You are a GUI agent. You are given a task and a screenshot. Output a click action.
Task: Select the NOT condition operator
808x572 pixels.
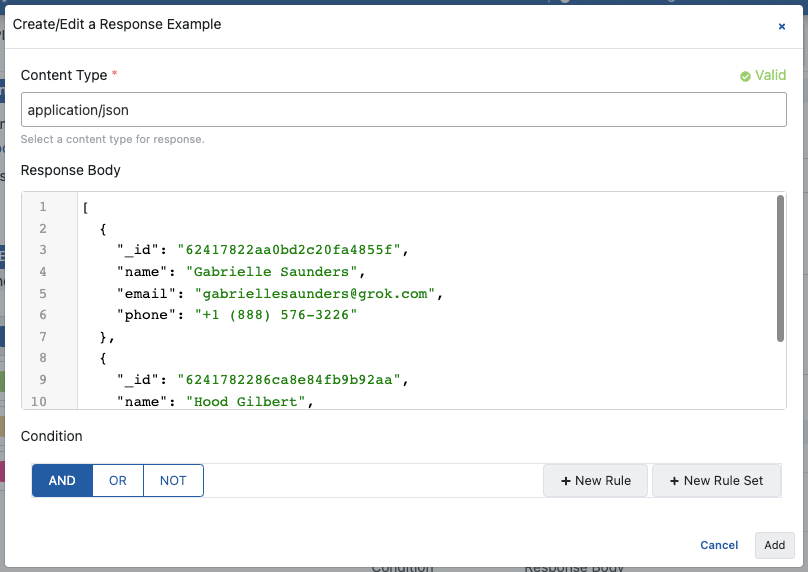pyautogui.click(x=173, y=481)
